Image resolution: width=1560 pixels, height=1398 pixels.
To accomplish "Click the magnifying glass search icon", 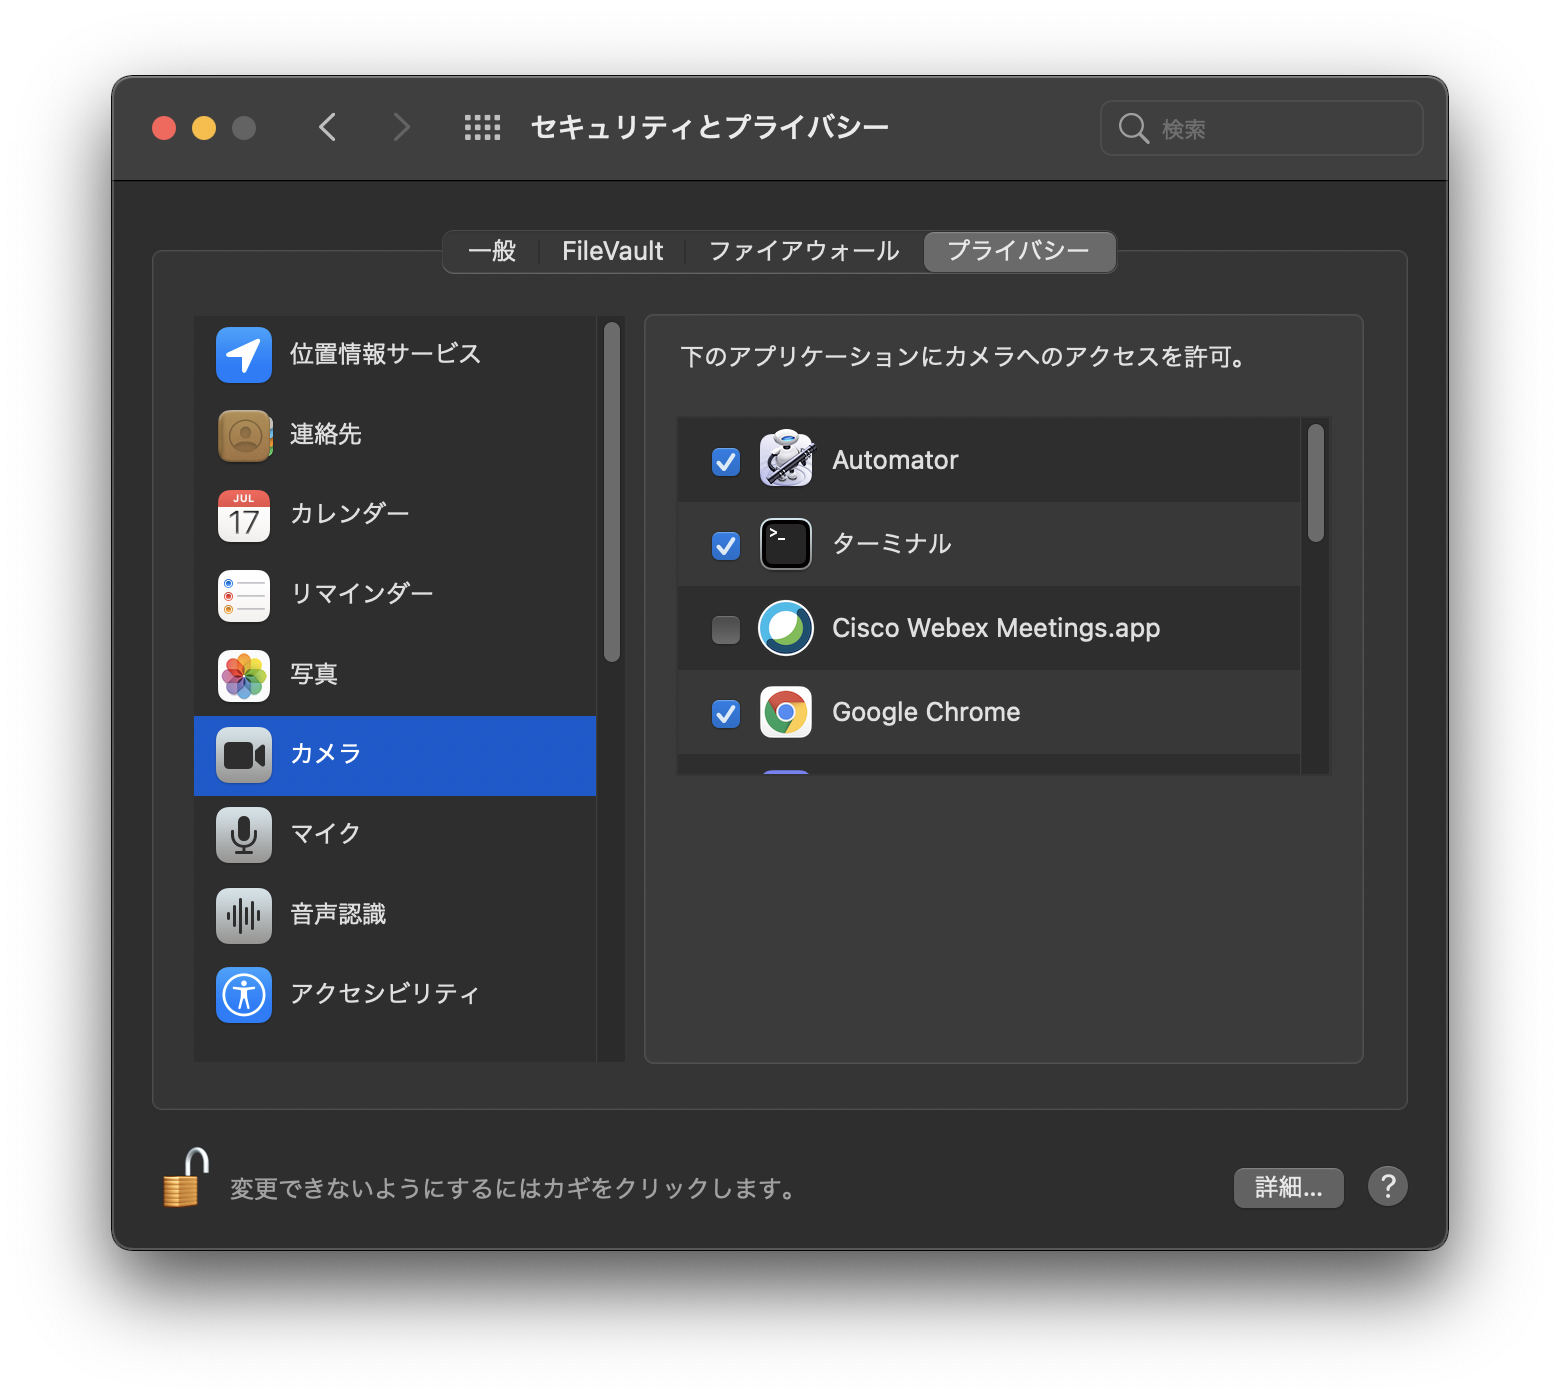I will pos(1133,128).
